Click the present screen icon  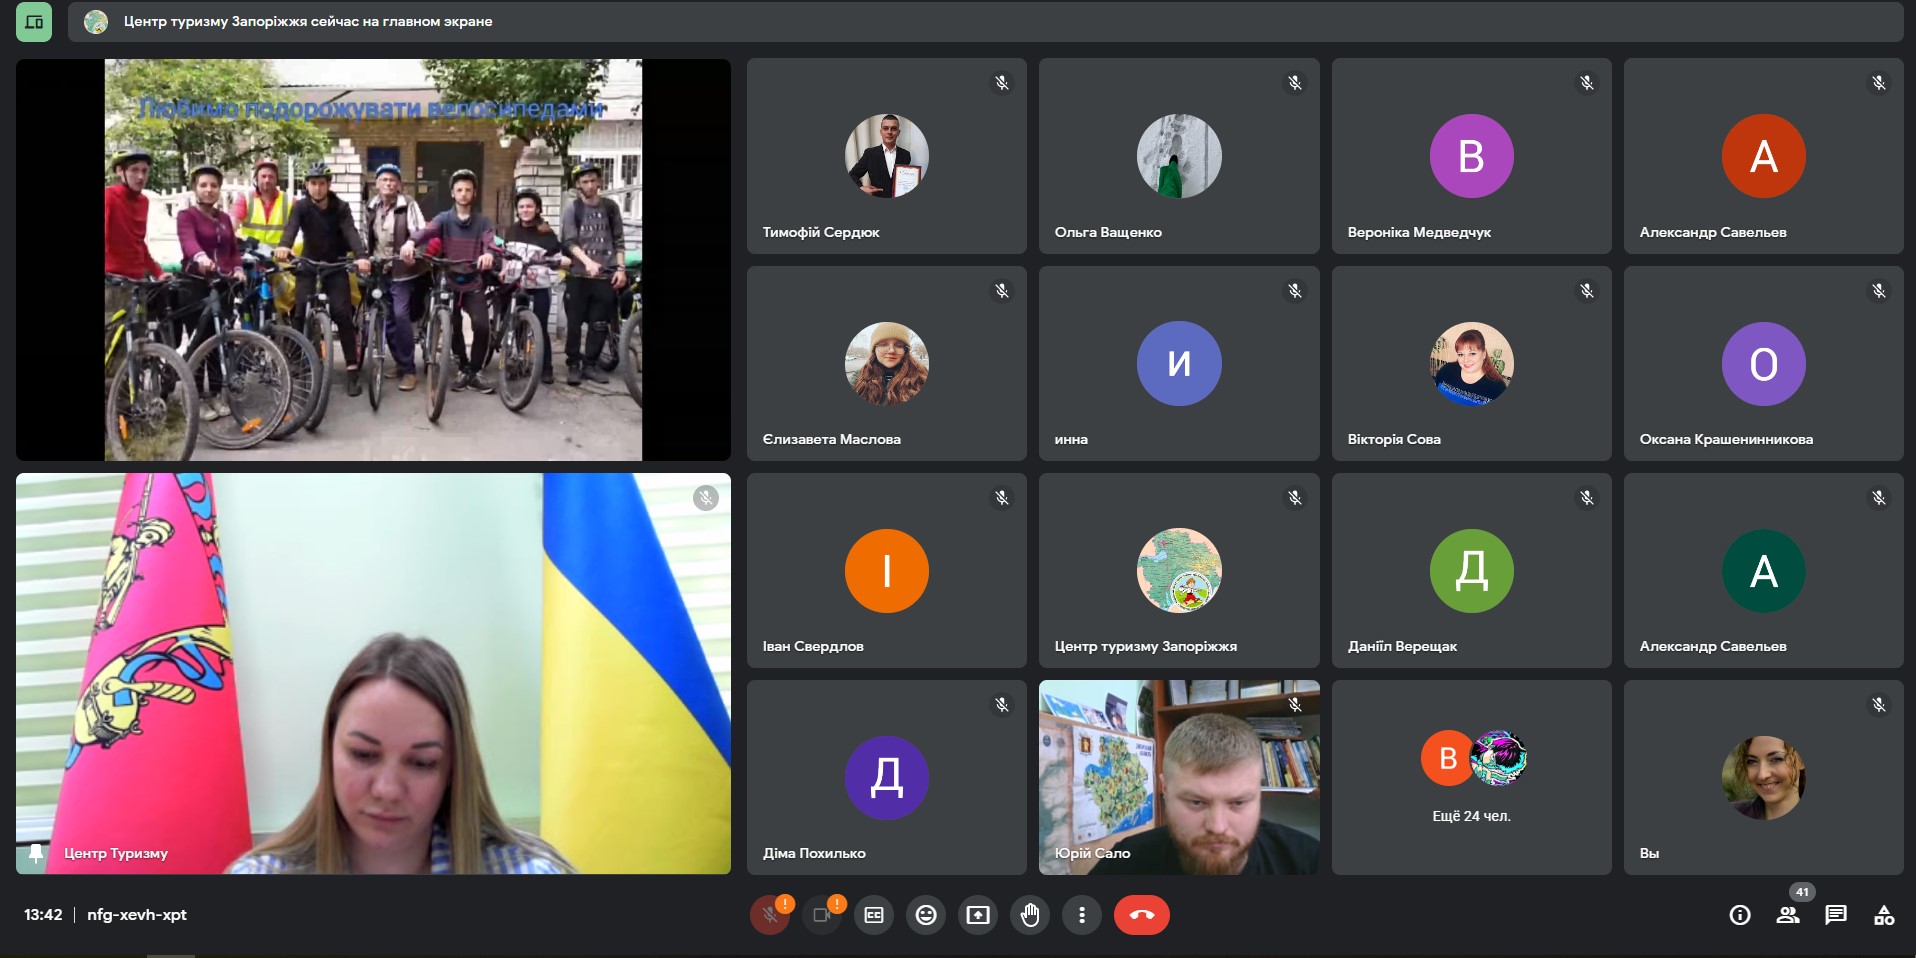978,915
